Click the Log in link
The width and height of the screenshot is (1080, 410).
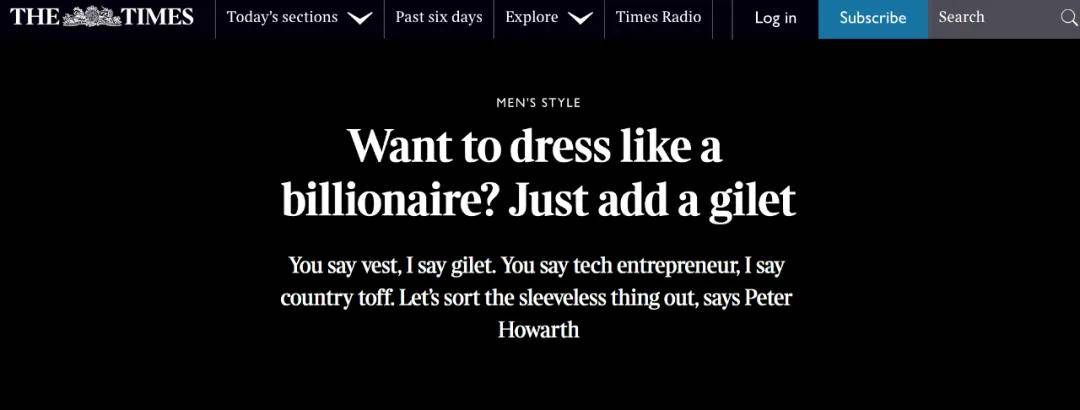[x=775, y=18]
